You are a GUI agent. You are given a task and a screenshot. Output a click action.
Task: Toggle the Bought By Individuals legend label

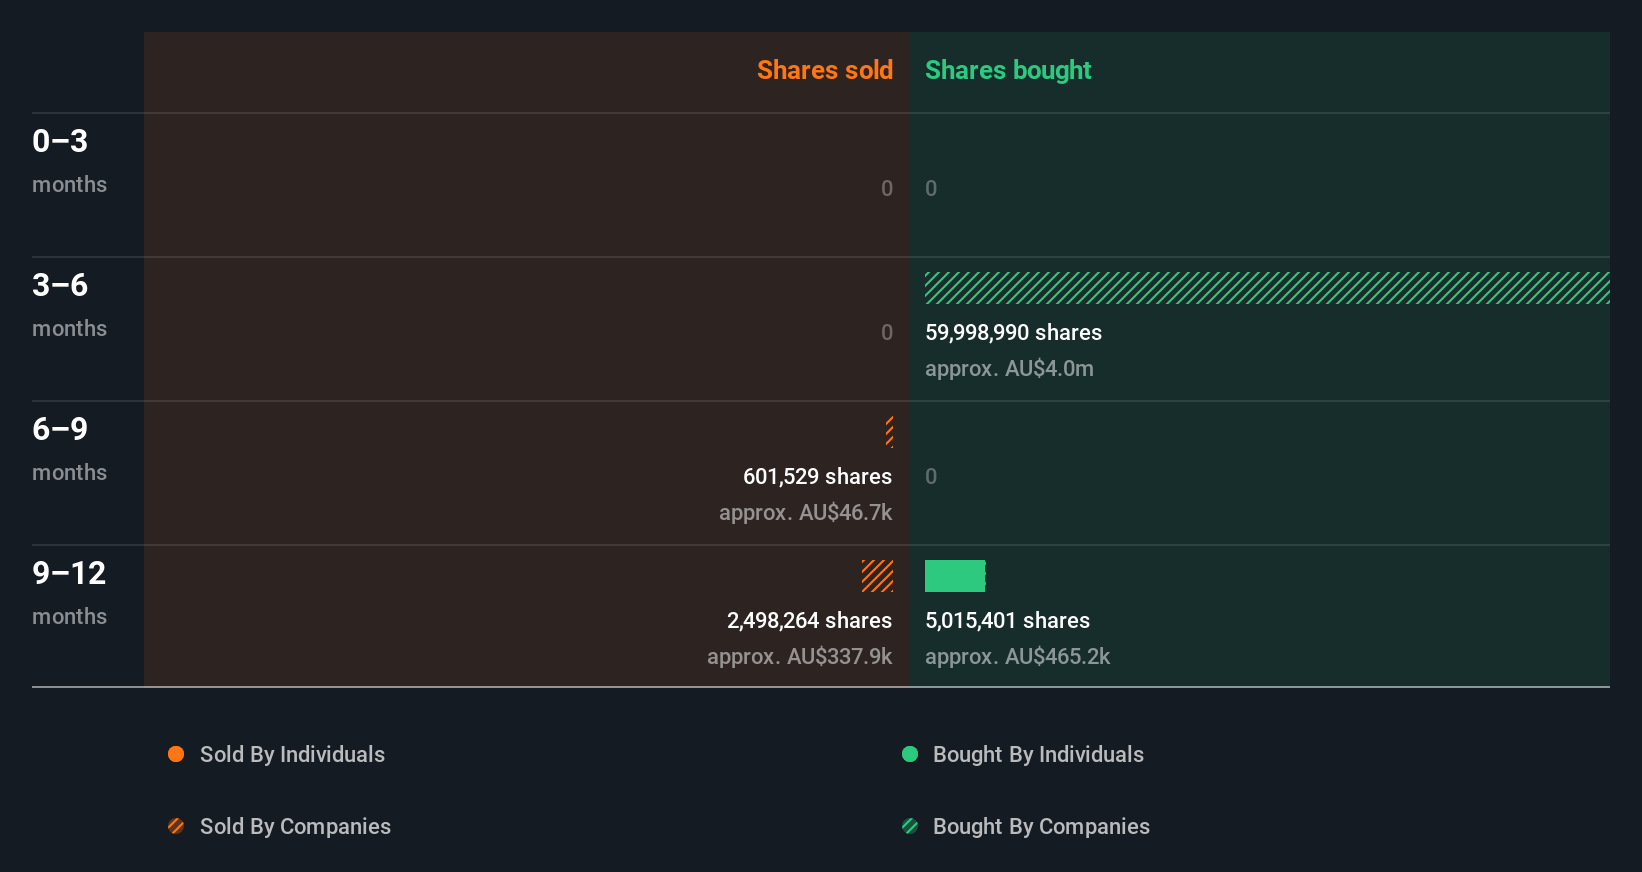tap(1038, 755)
